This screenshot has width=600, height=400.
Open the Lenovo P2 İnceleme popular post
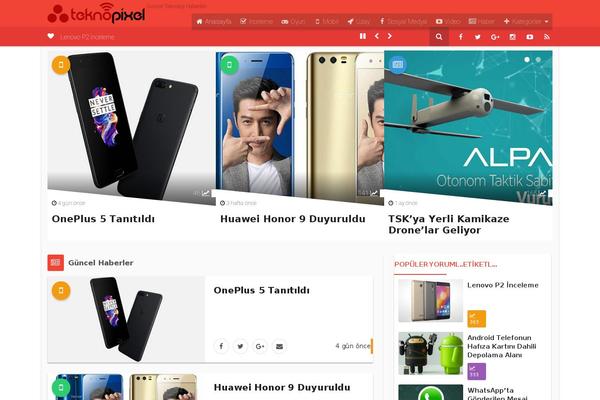(x=503, y=285)
